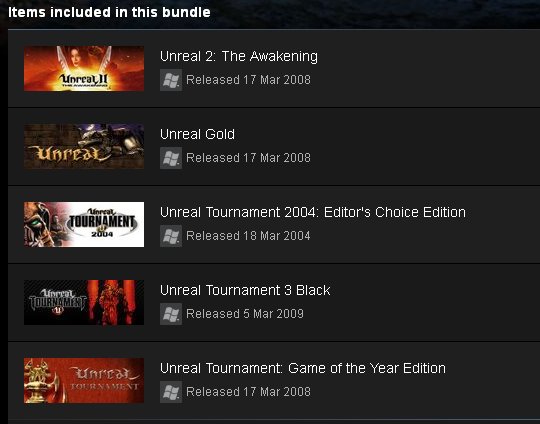Open Unreal 2: The Awakening title link
This screenshot has width=540, height=424.
point(239,56)
